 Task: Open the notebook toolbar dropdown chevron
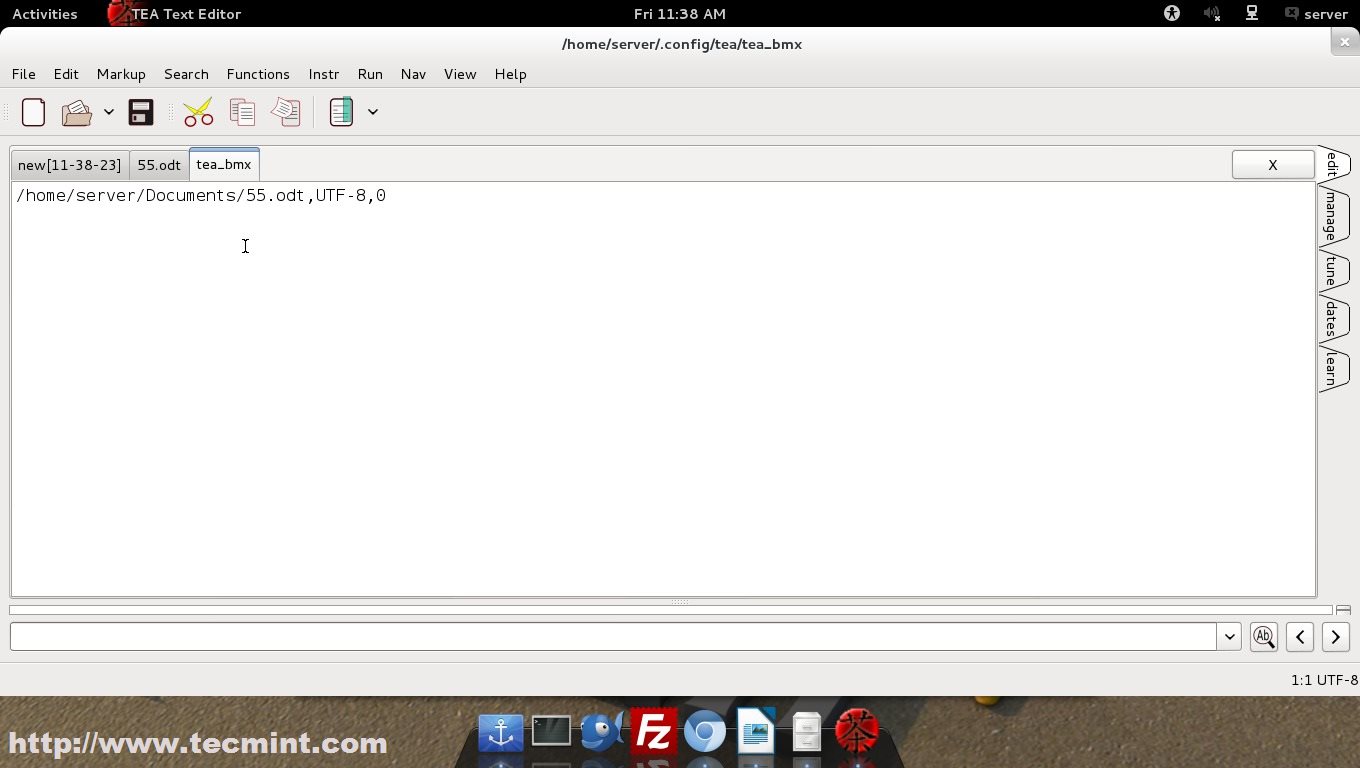373,112
